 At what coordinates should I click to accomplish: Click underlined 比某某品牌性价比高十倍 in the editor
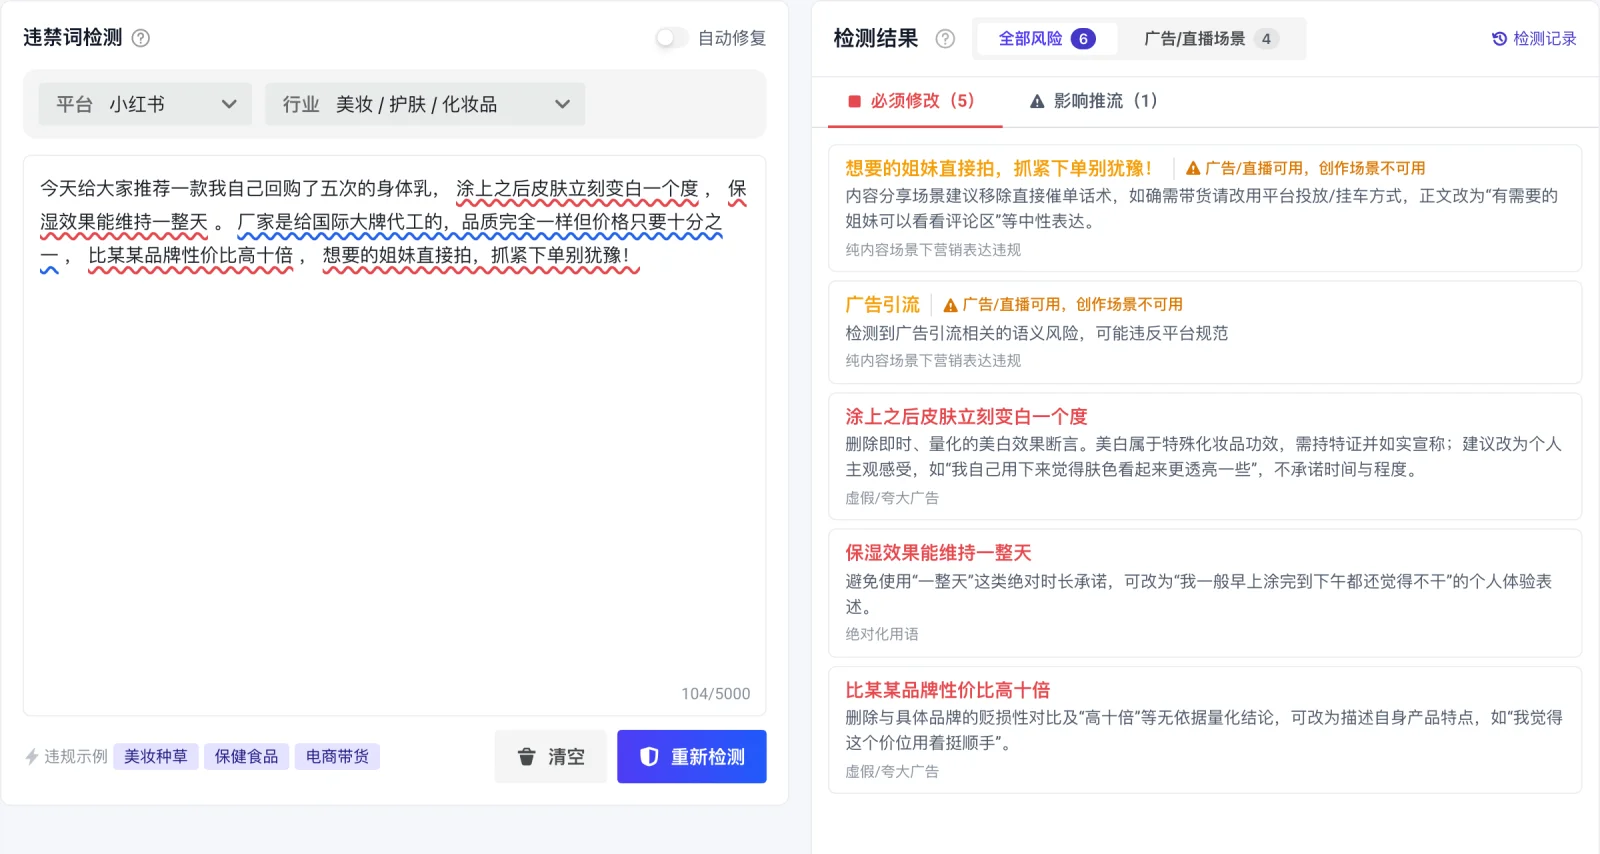[x=190, y=256]
